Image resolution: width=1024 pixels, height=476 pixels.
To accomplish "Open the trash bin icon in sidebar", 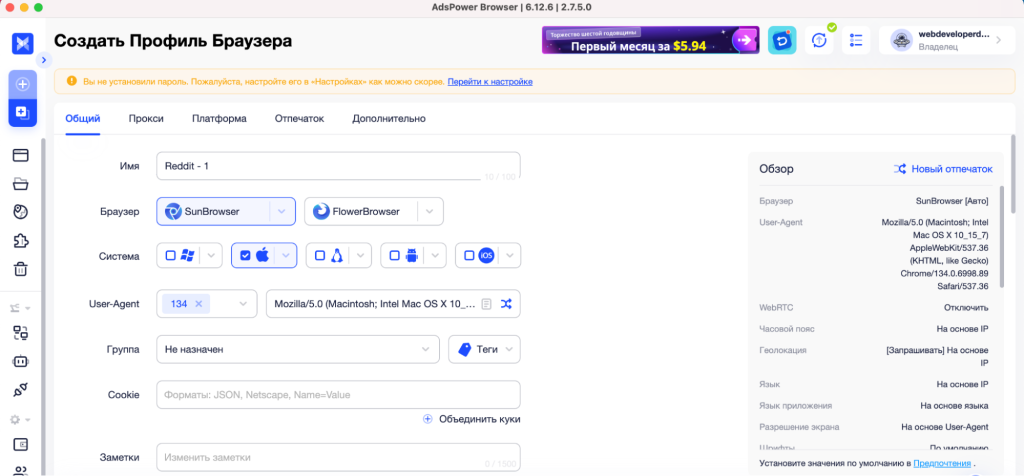I will (x=21, y=269).
